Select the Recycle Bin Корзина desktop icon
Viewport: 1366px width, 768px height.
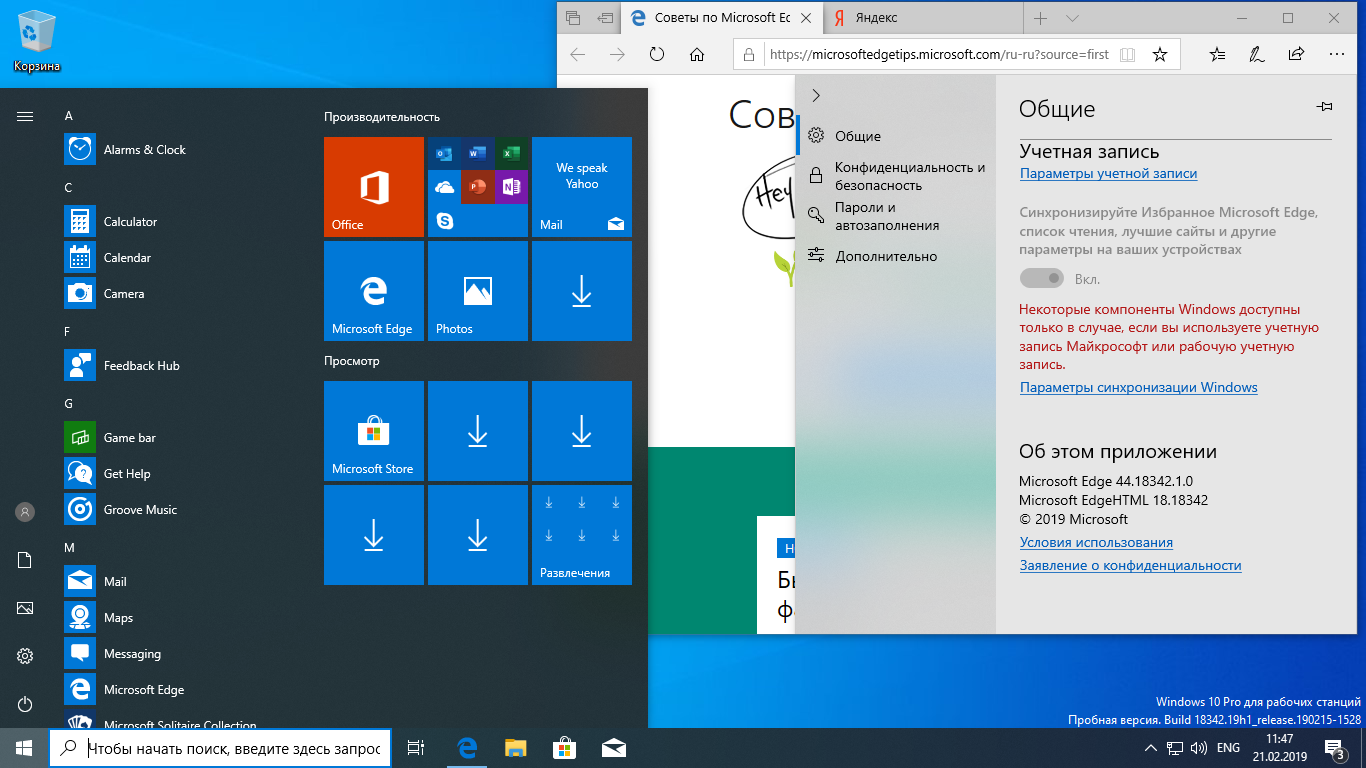37,41
